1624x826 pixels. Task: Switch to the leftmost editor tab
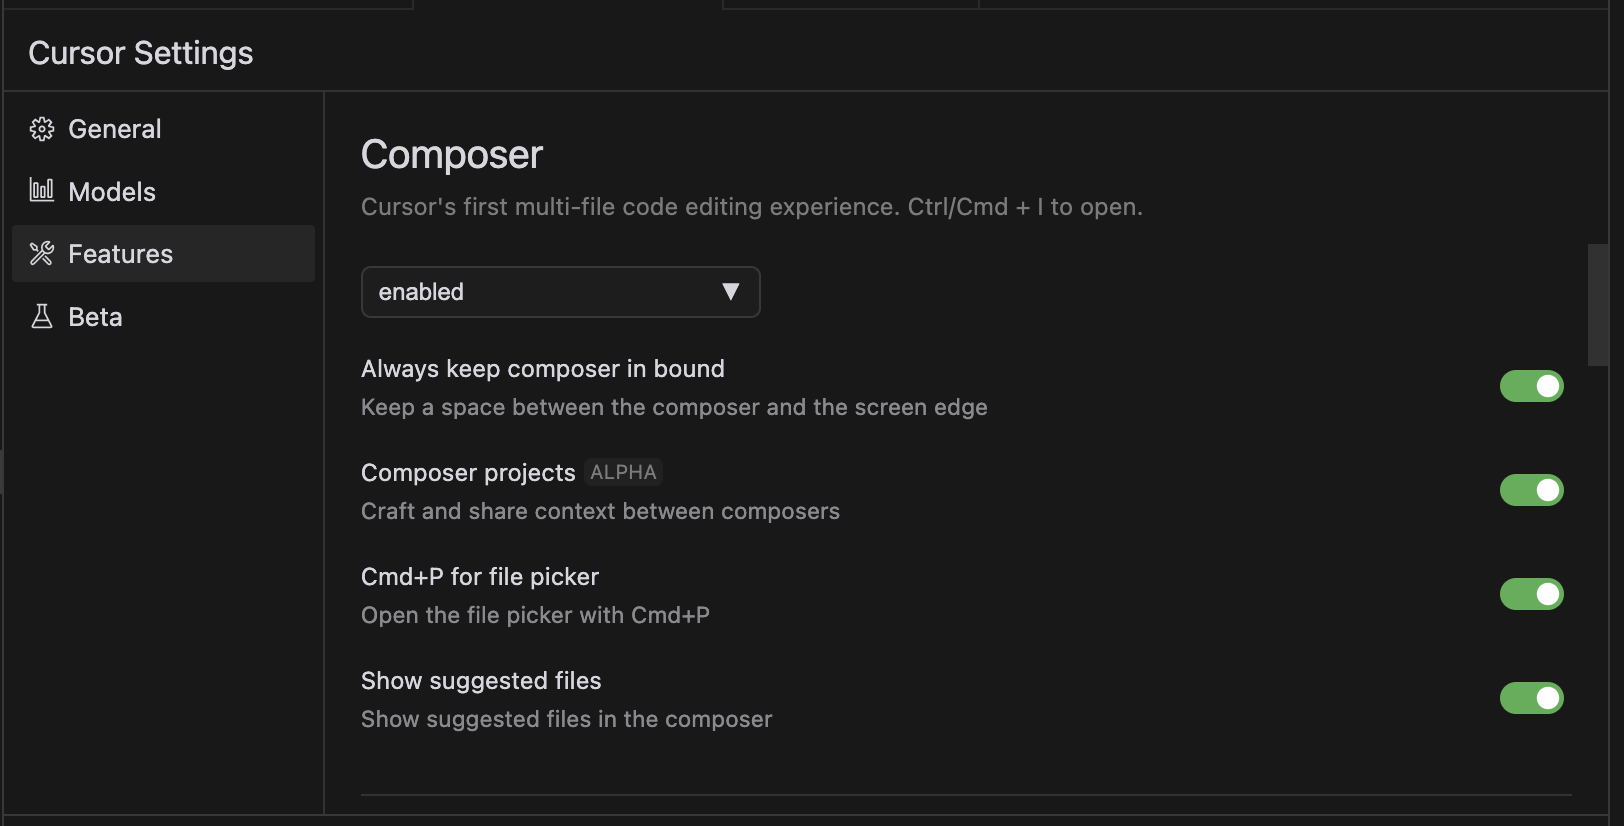[x=210, y=3]
